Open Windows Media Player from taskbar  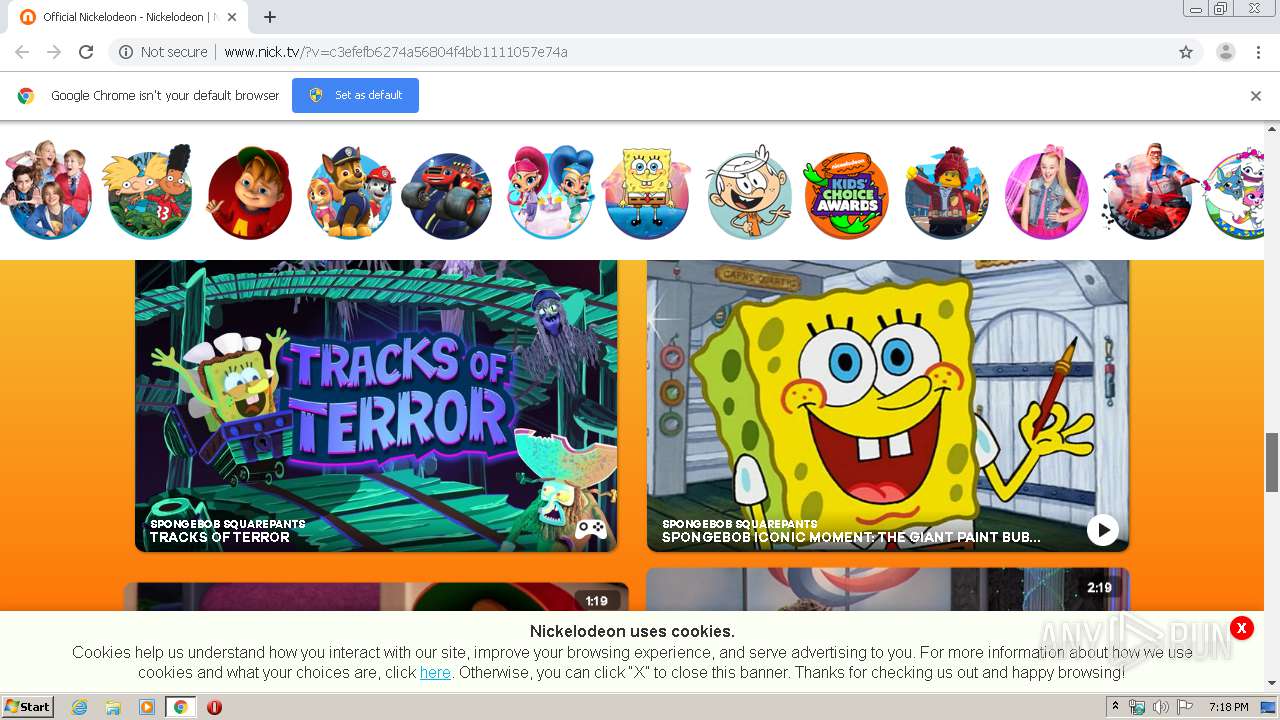click(147, 707)
